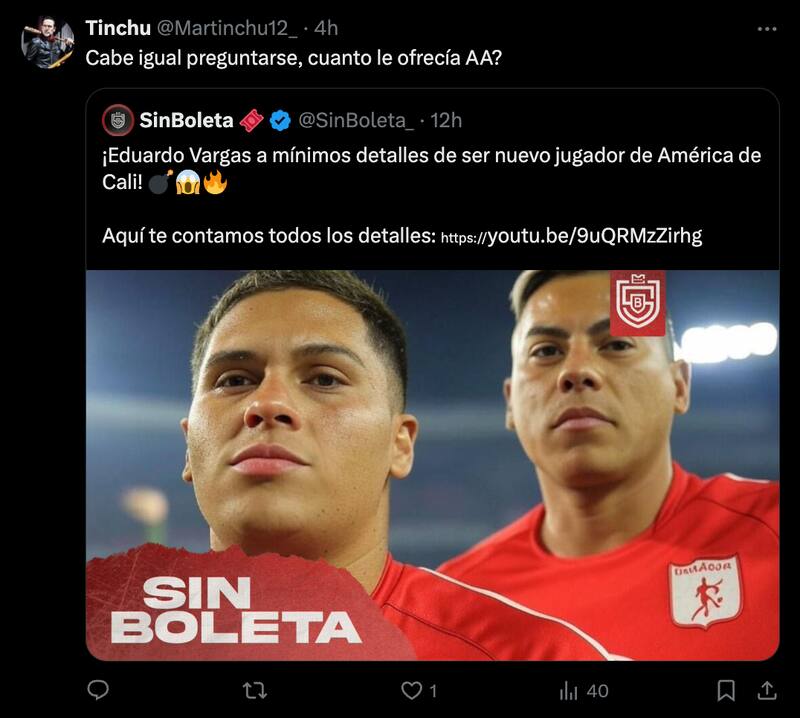
Task: Open the Tinchu display name link
Action: coord(118,28)
